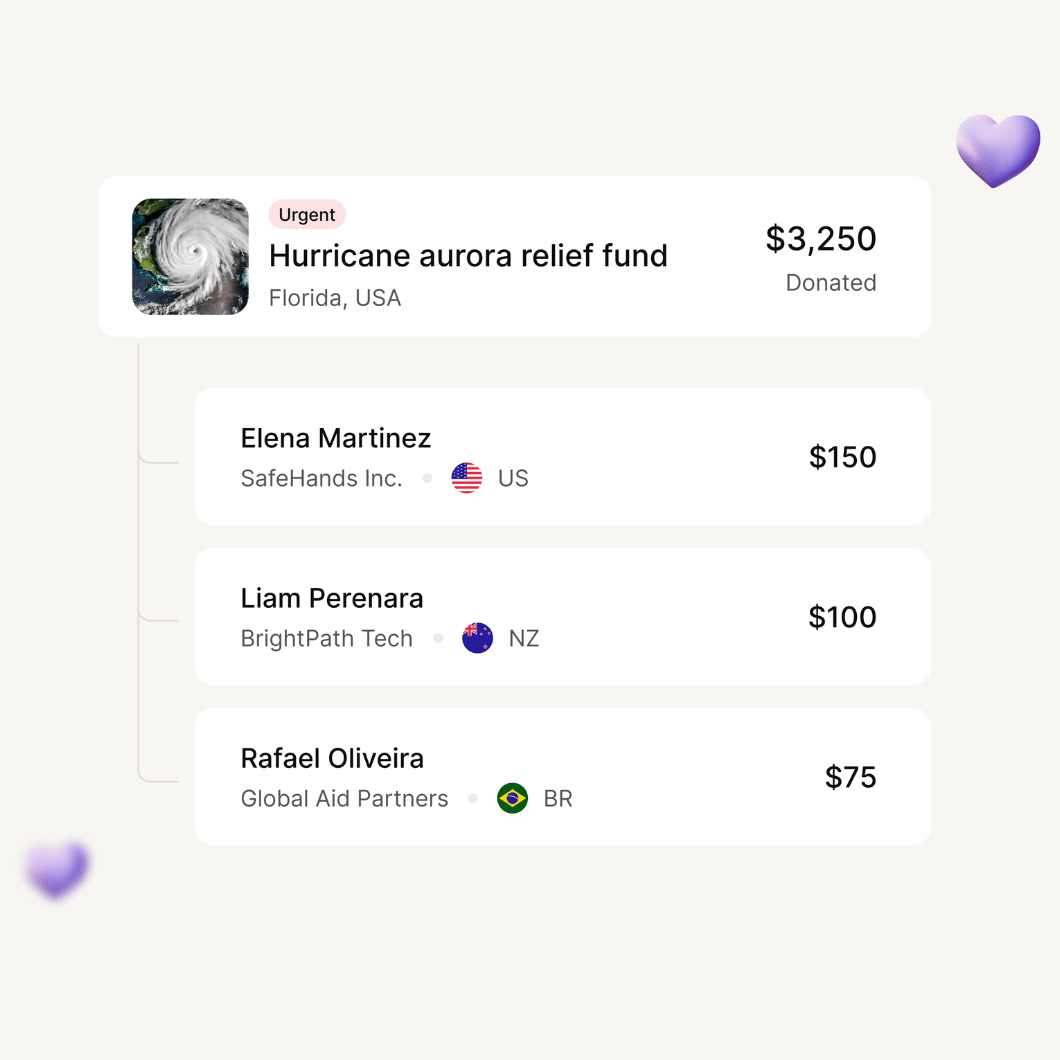Click the Global Aid Partners organization name

(345, 799)
